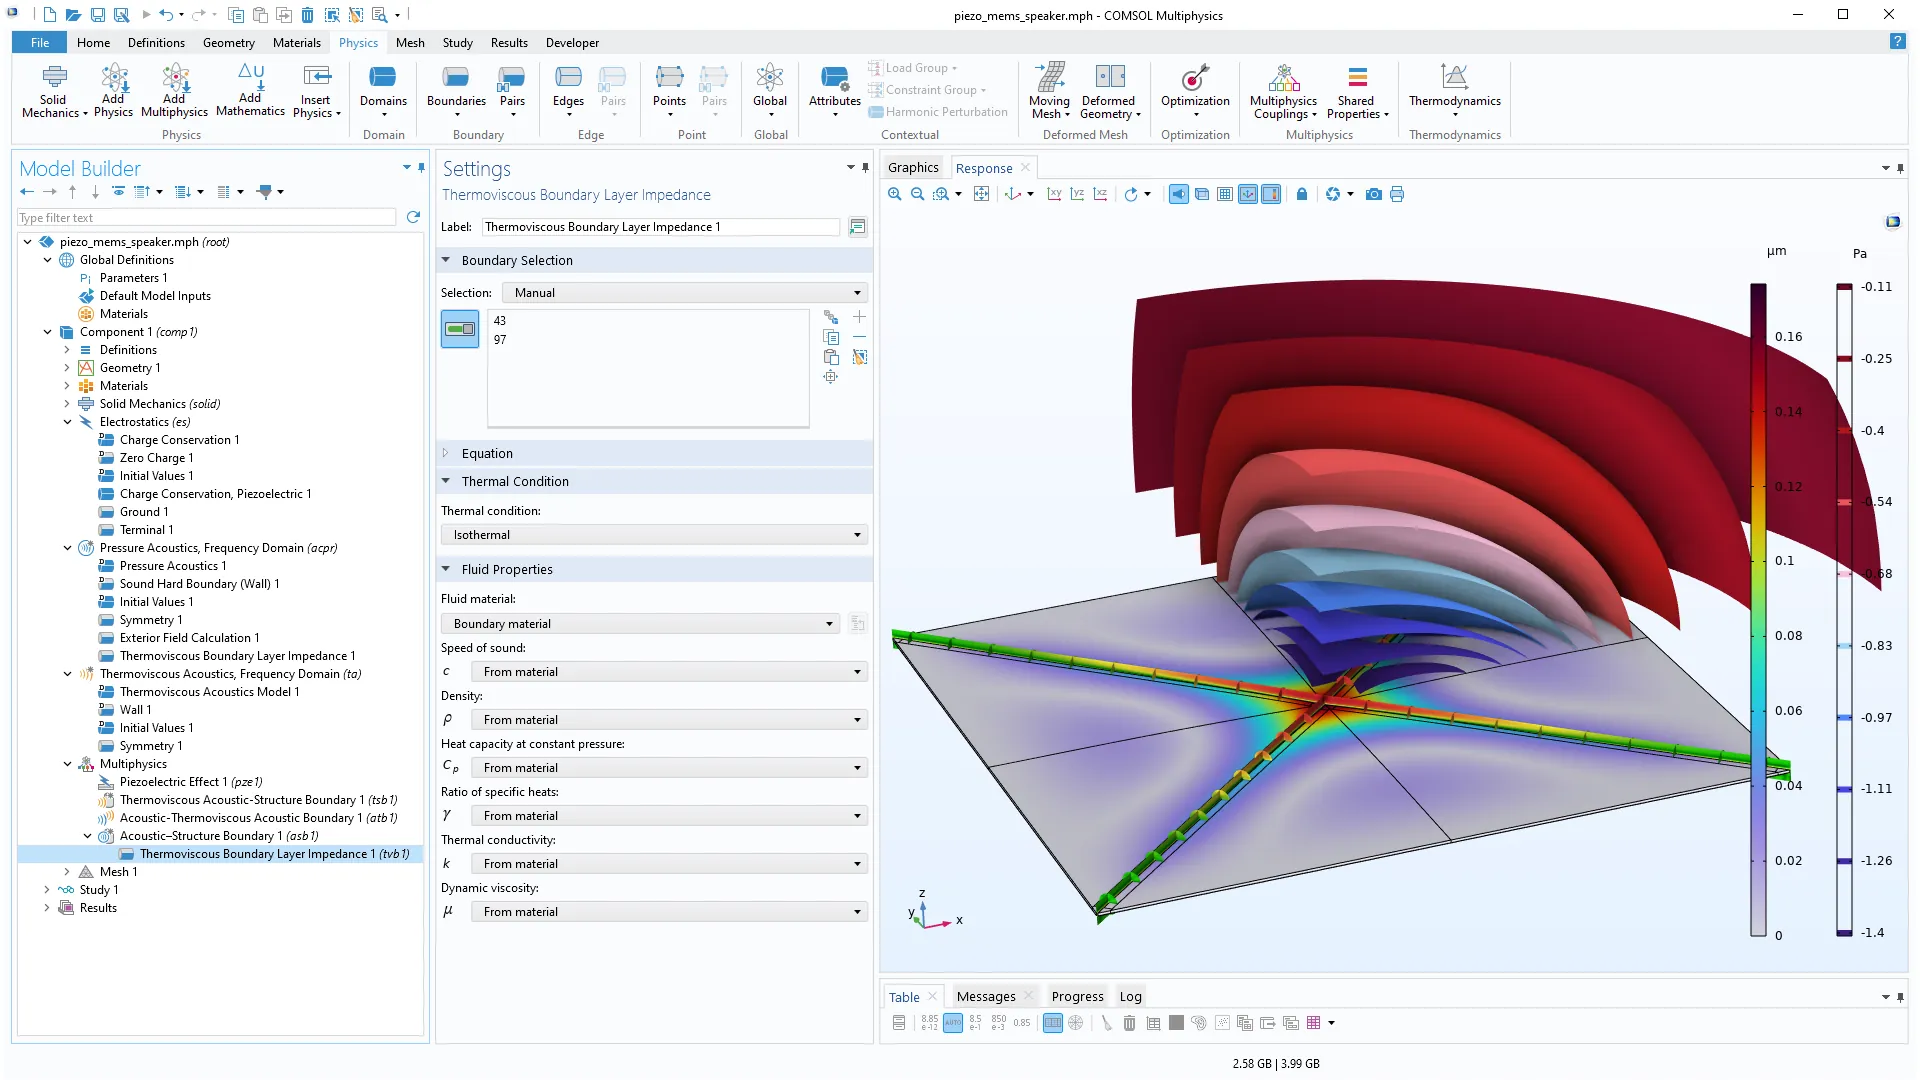Switch to the Messages tab

(985, 996)
